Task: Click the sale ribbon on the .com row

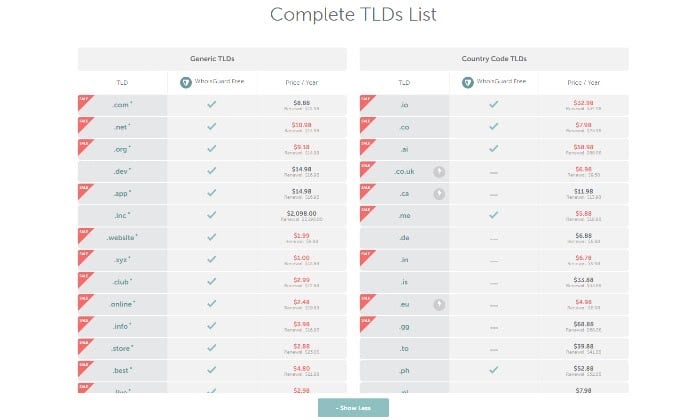Action: [x=85, y=102]
